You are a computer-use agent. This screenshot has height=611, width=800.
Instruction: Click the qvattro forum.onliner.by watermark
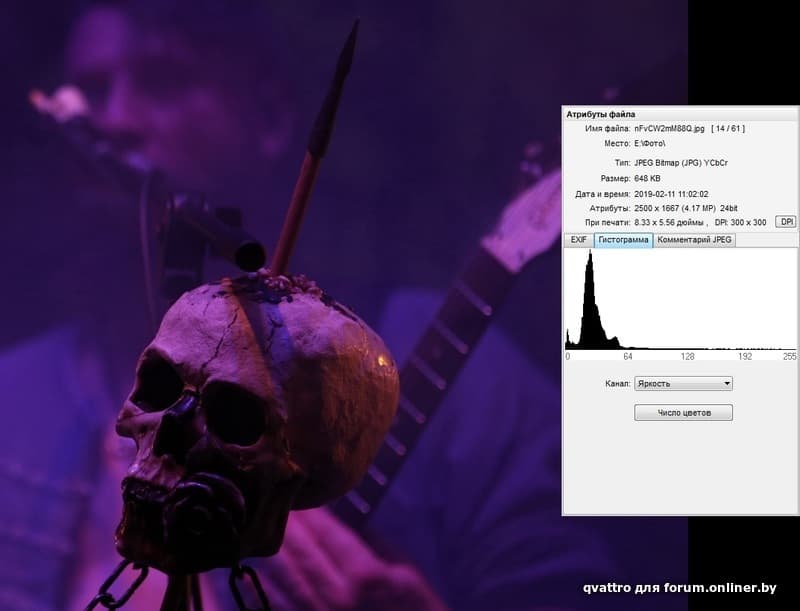[680, 587]
